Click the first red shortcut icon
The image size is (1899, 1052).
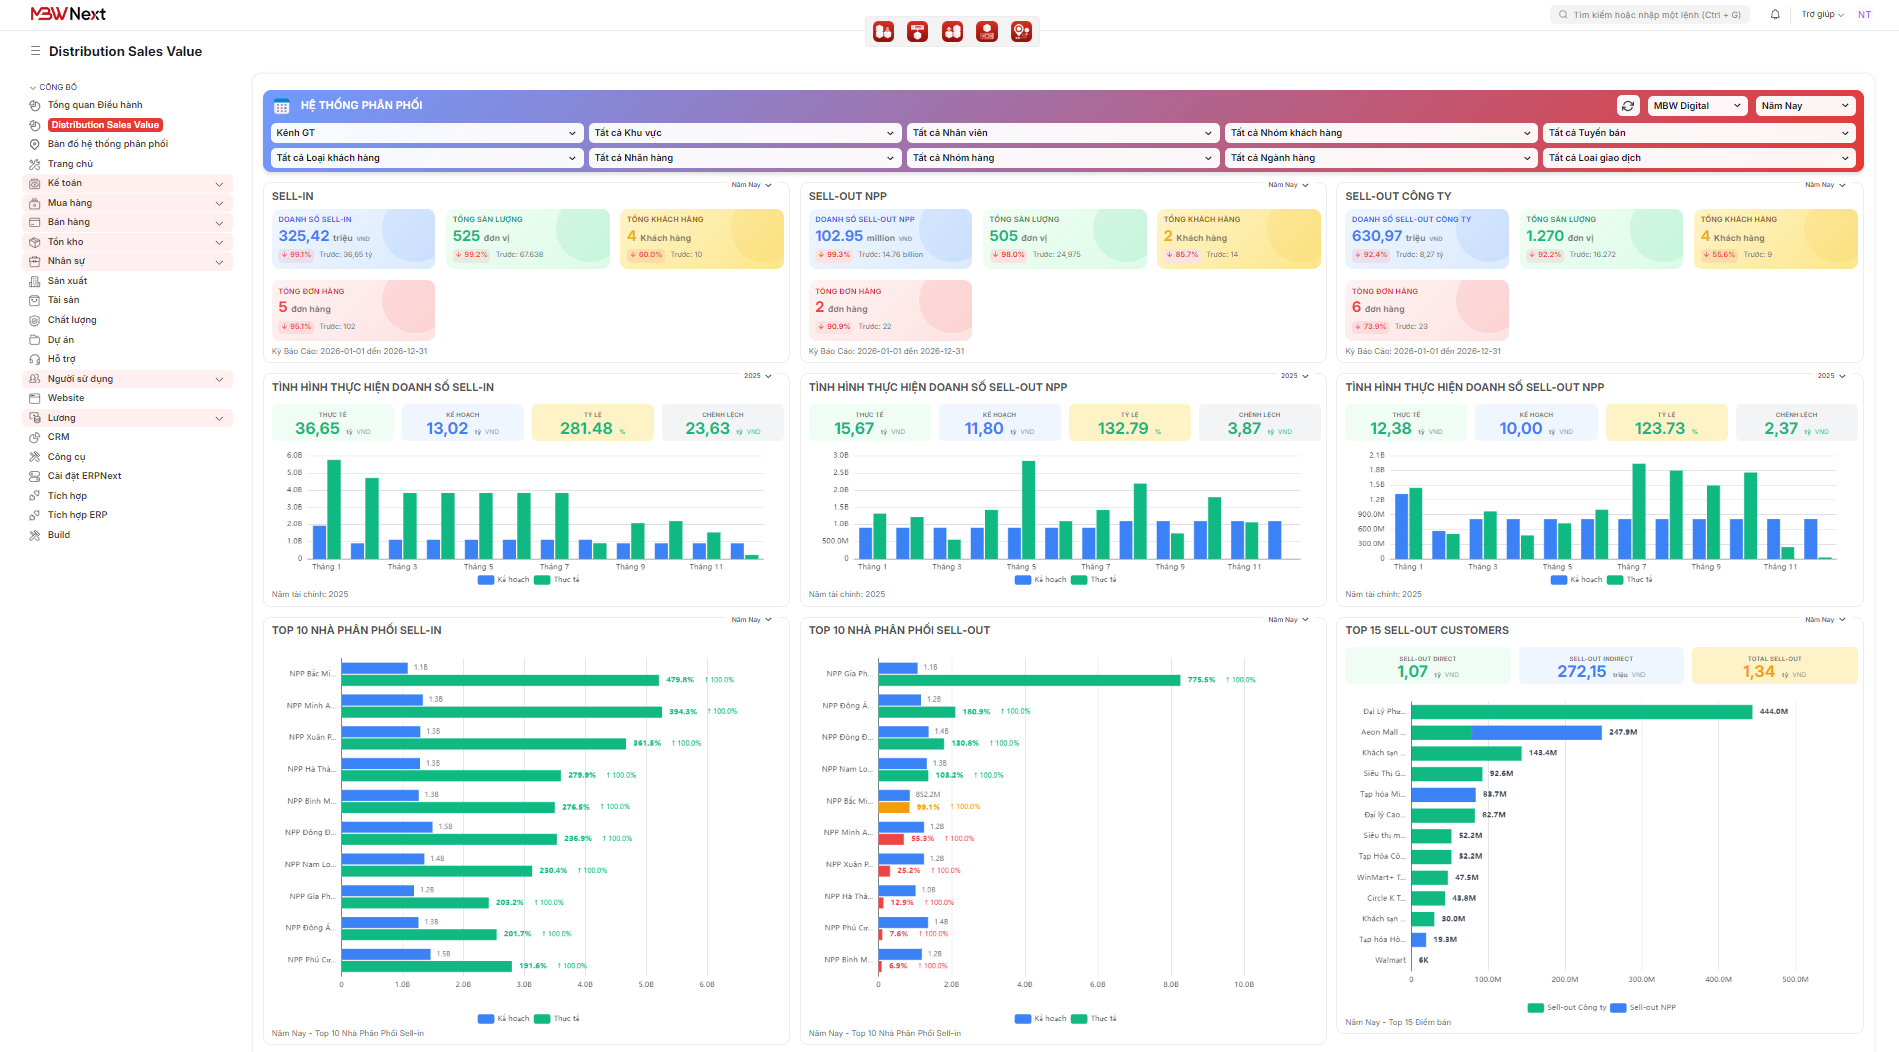[883, 32]
